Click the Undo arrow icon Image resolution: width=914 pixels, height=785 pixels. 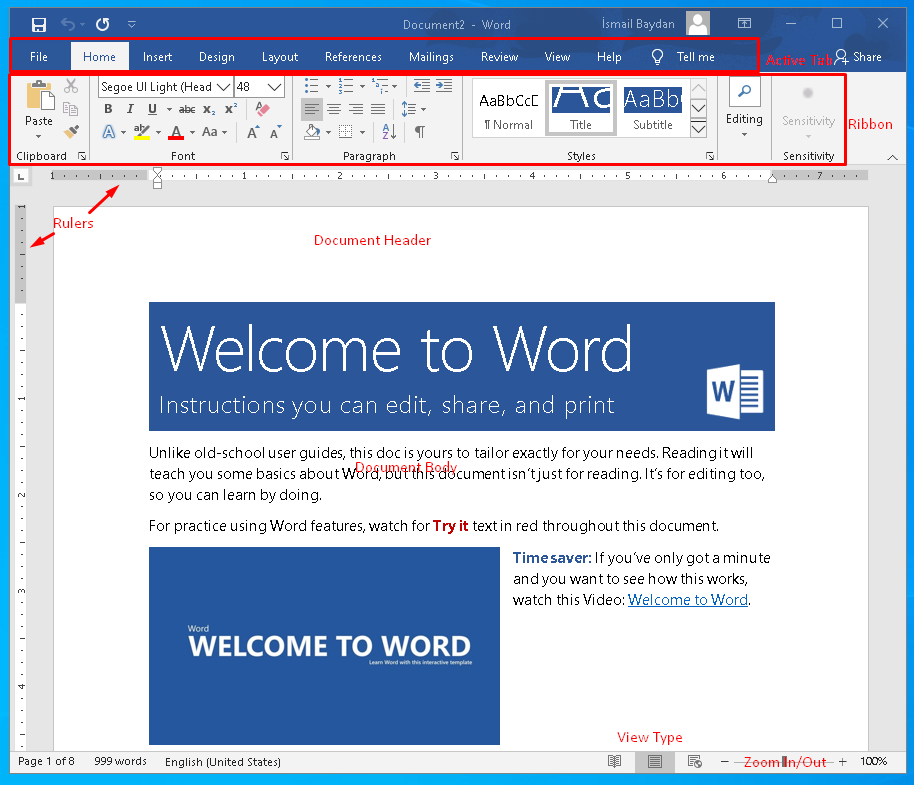coord(68,24)
